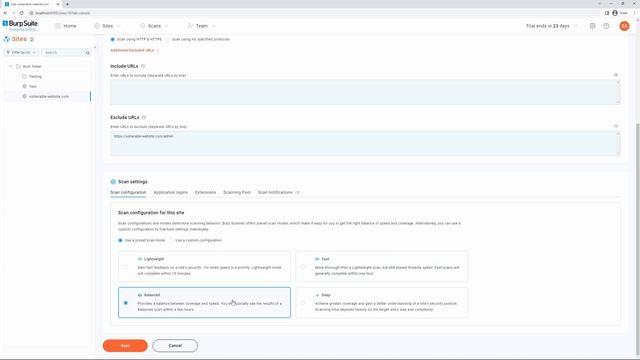Click the Balanced mode icon
This screenshot has height=360, width=640.
click(140, 295)
